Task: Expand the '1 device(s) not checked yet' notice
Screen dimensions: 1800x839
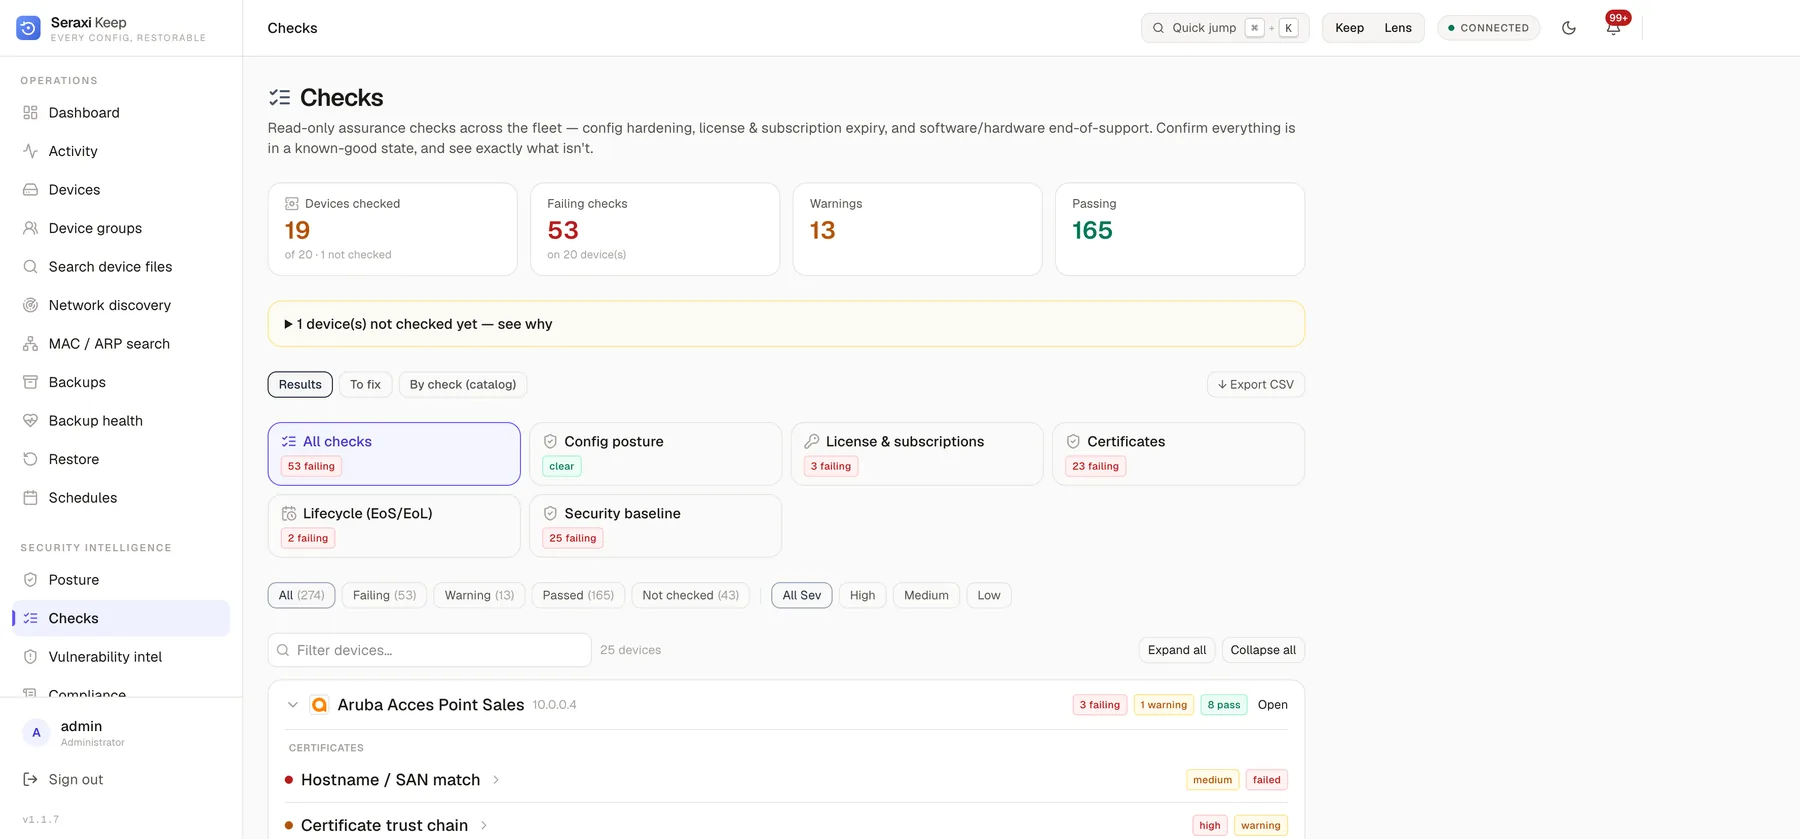Action: pyautogui.click(x=786, y=324)
